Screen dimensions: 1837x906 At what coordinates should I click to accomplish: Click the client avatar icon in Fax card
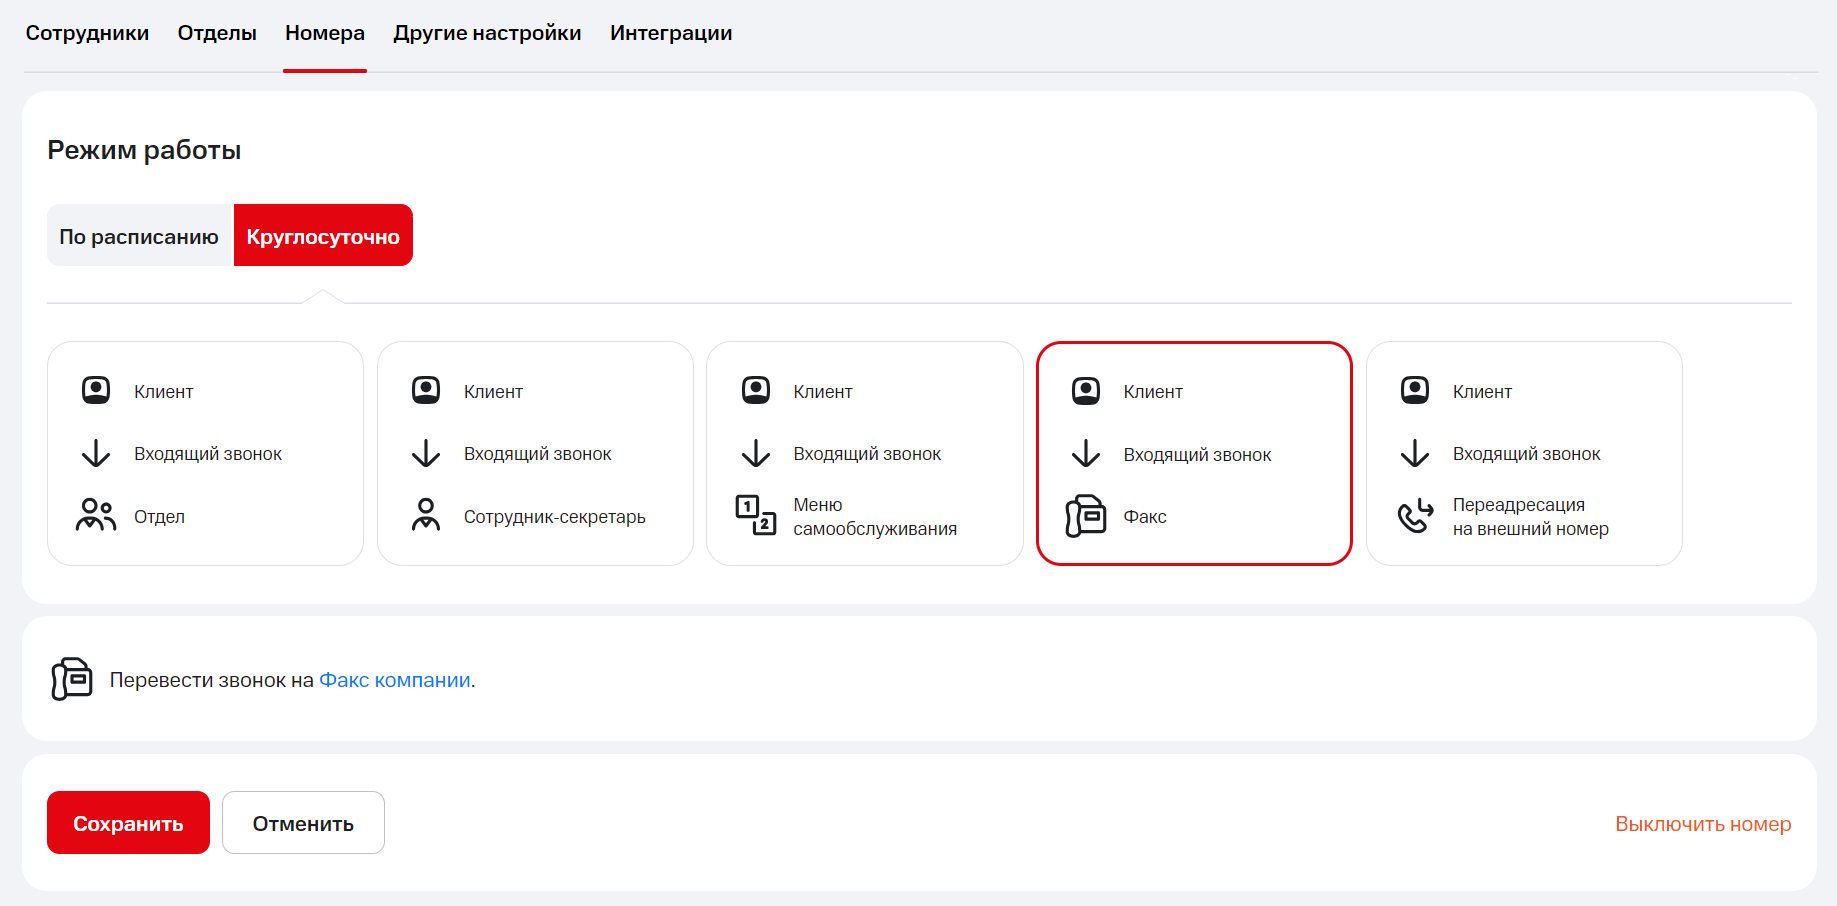point(1086,391)
